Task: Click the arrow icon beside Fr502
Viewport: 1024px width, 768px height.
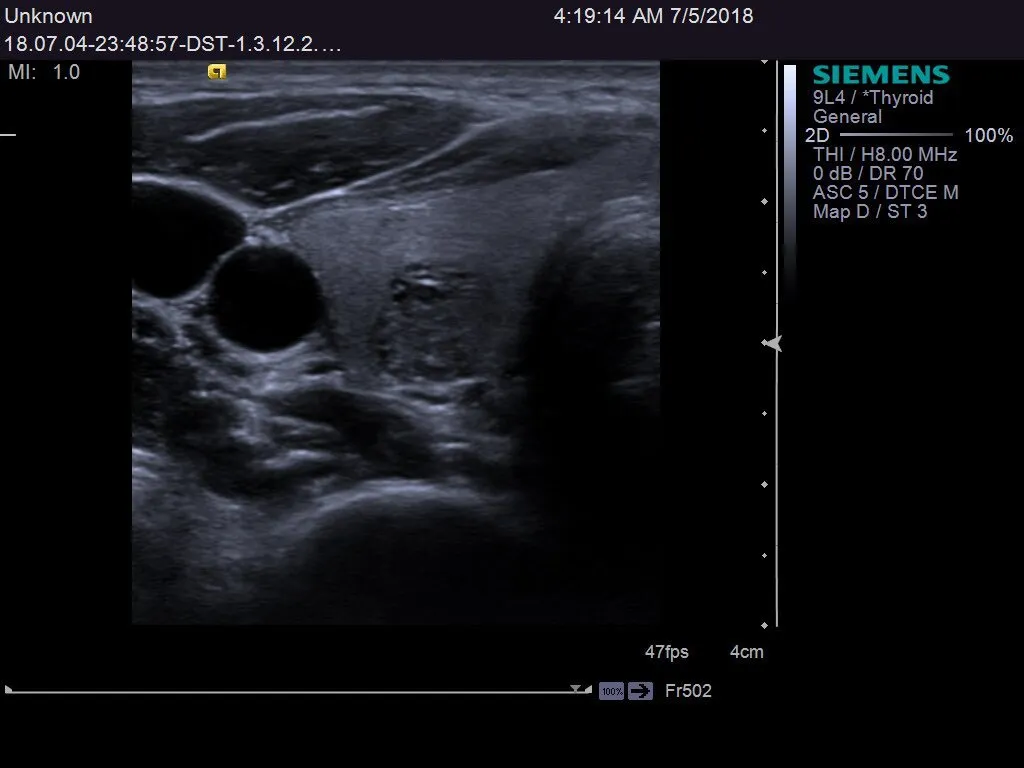Action: pyautogui.click(x=640, y=691)
